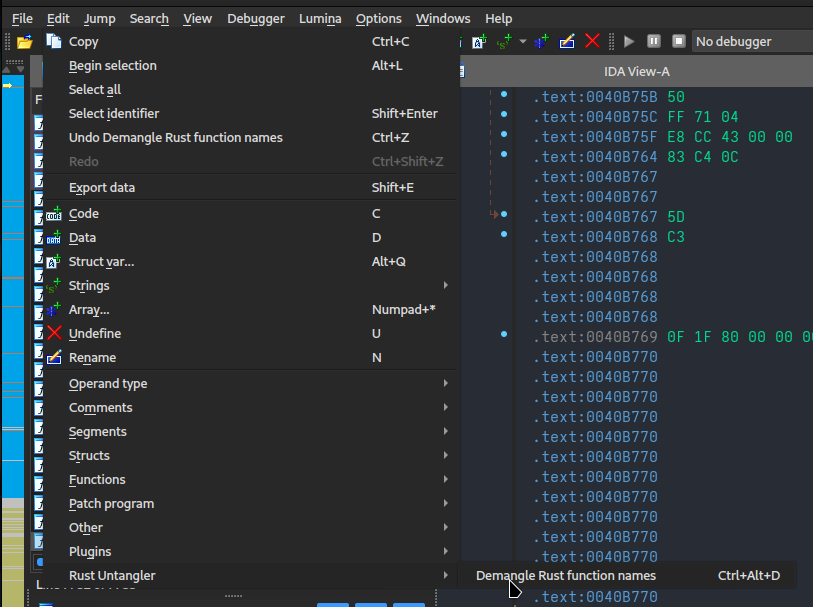Click the Copy icon in Edit menu
The image size is (813, 607).
pyautogui.click(x=54, y=41)
